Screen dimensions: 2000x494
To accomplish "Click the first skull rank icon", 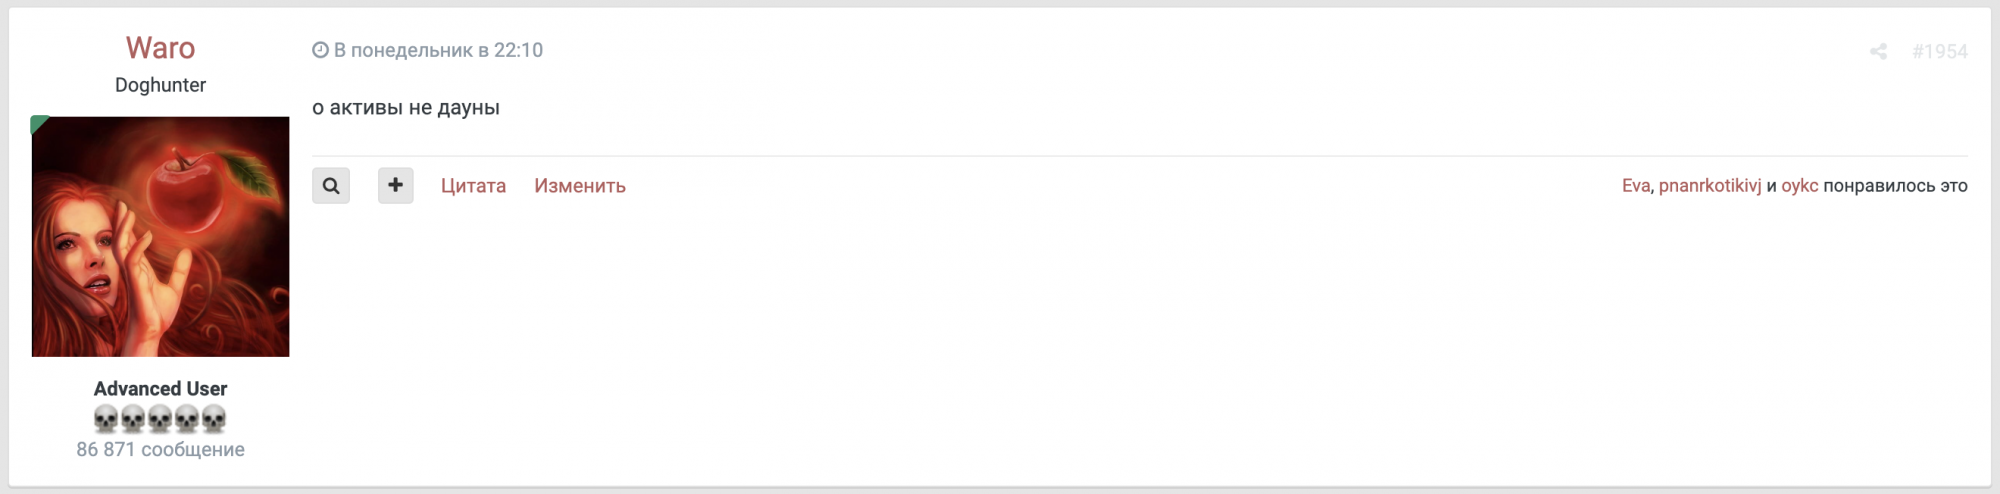I will point(106,418).
